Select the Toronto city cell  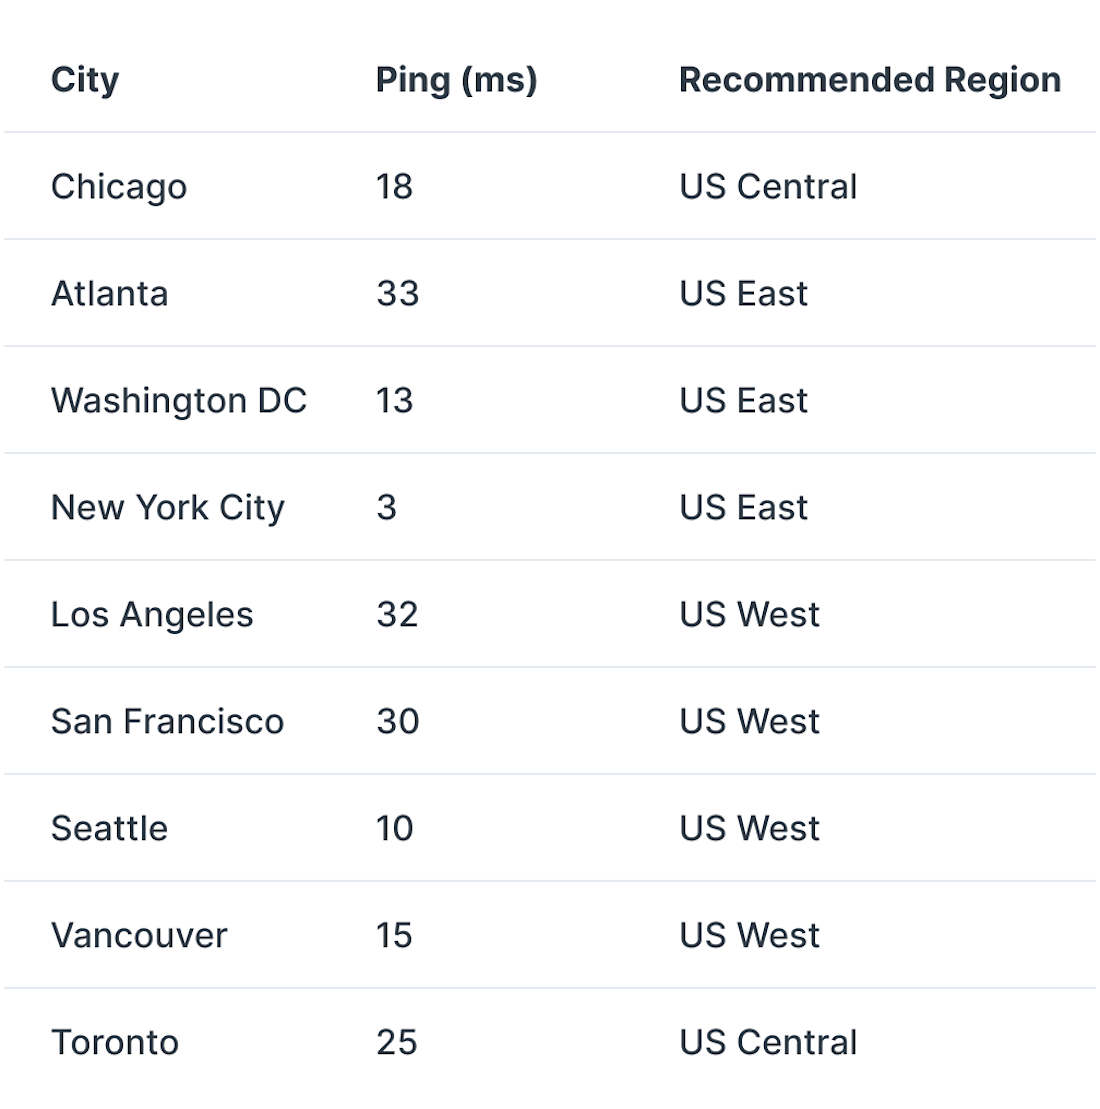(115, 1043)
